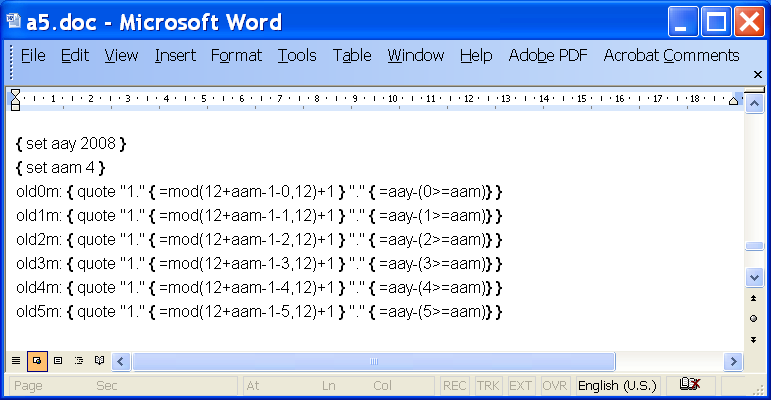The width and height of the screenshot is (771, 400).
Task: Switch to Normal view icon
Action: pos(15,360)
